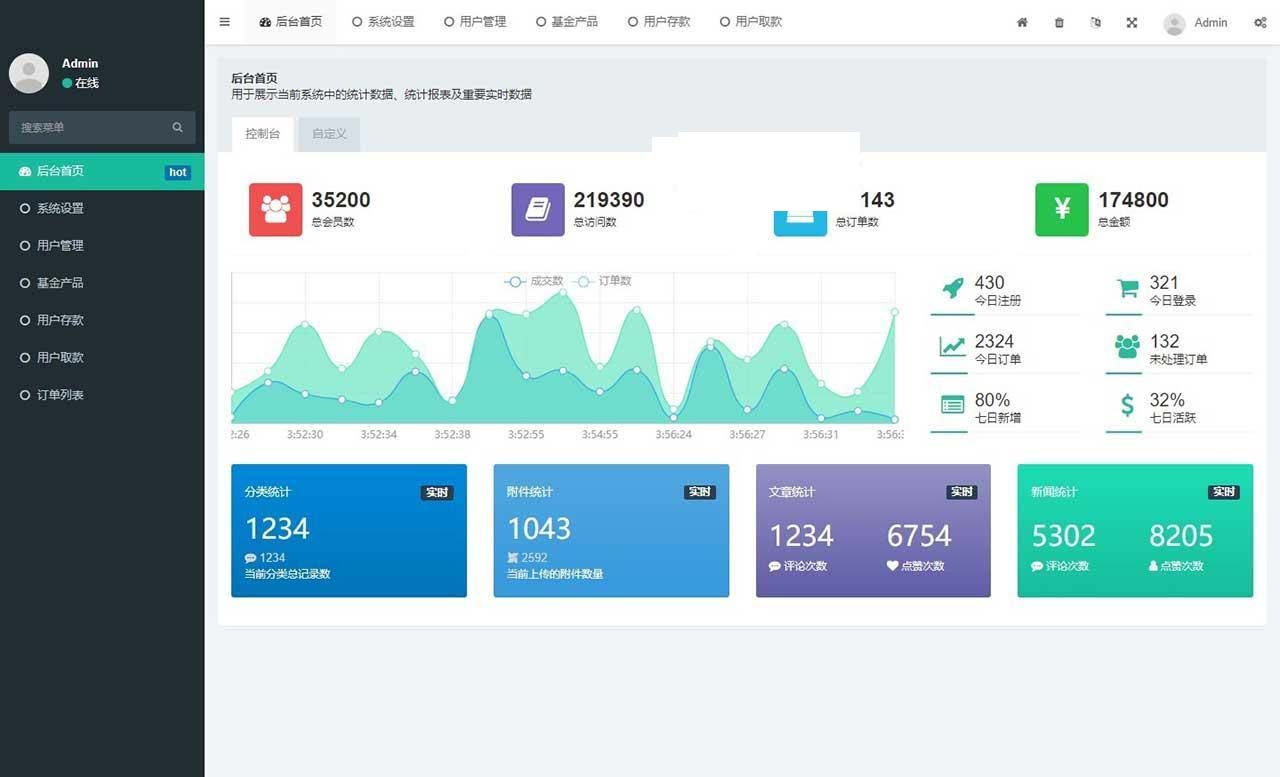
Task: Open 订单列表 in the sidebar
Action: (60, 395)
